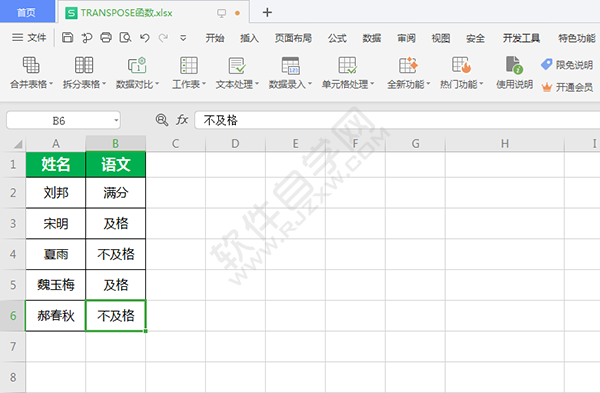Switch to the 开发工具 ribbon tab
Image resolution: width=600 pixels, height=393 pixels.
pos(521,38)
